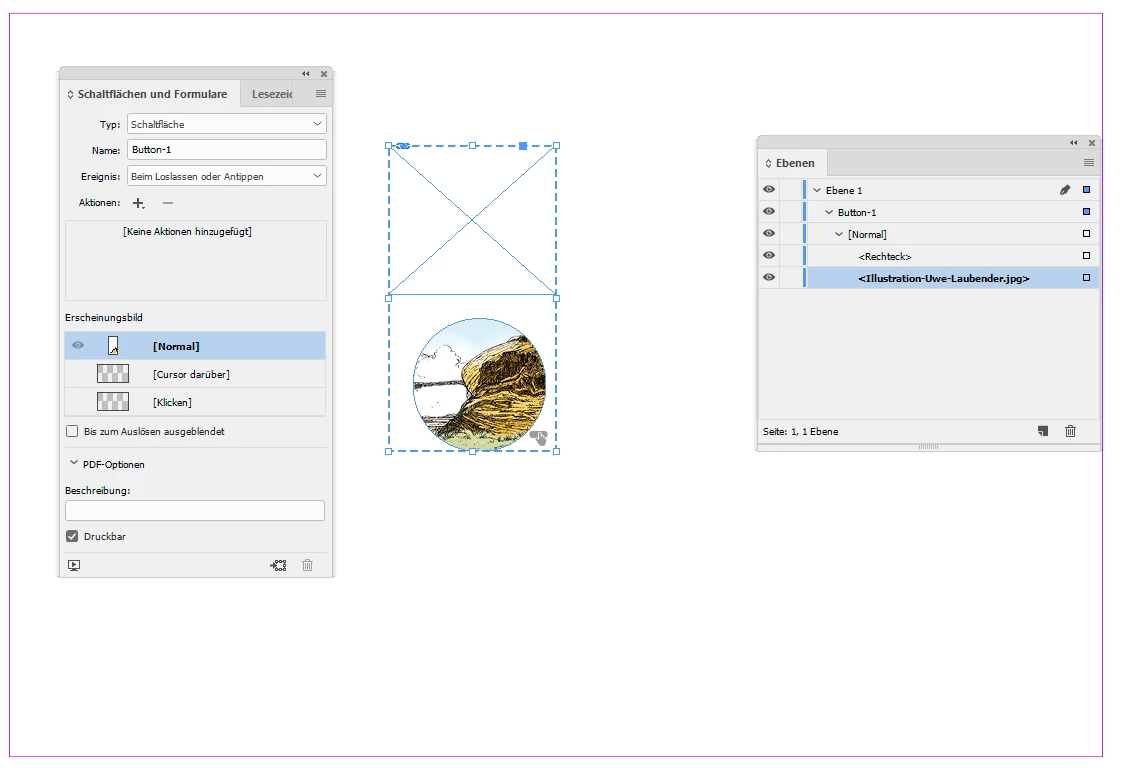
Task: Select the Rechteck layer row
Action: tap(928, 256)
